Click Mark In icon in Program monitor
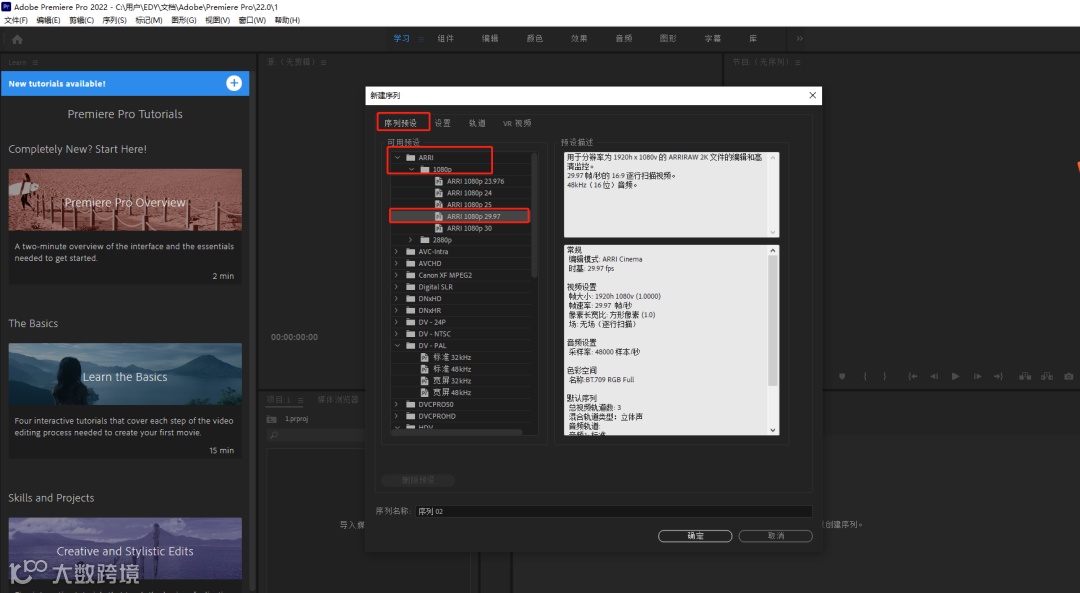Image resolution: width=1080 pixels, height=593 pixels. pos(865,376)
